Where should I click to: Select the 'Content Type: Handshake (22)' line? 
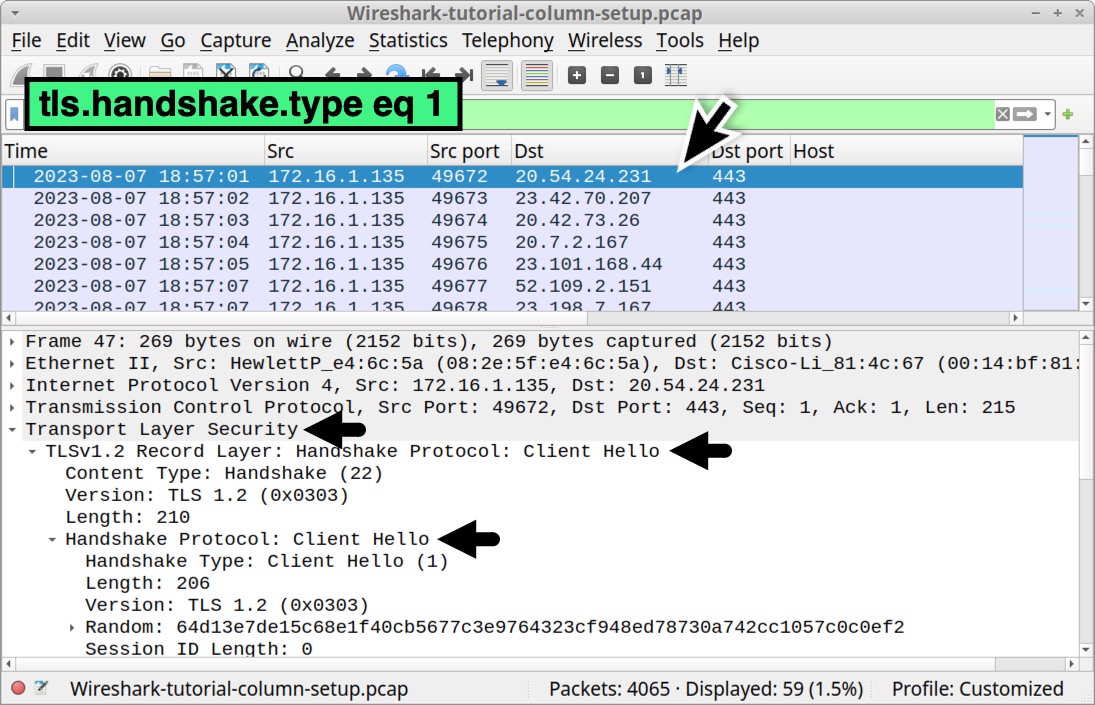(x=223, y=473)
